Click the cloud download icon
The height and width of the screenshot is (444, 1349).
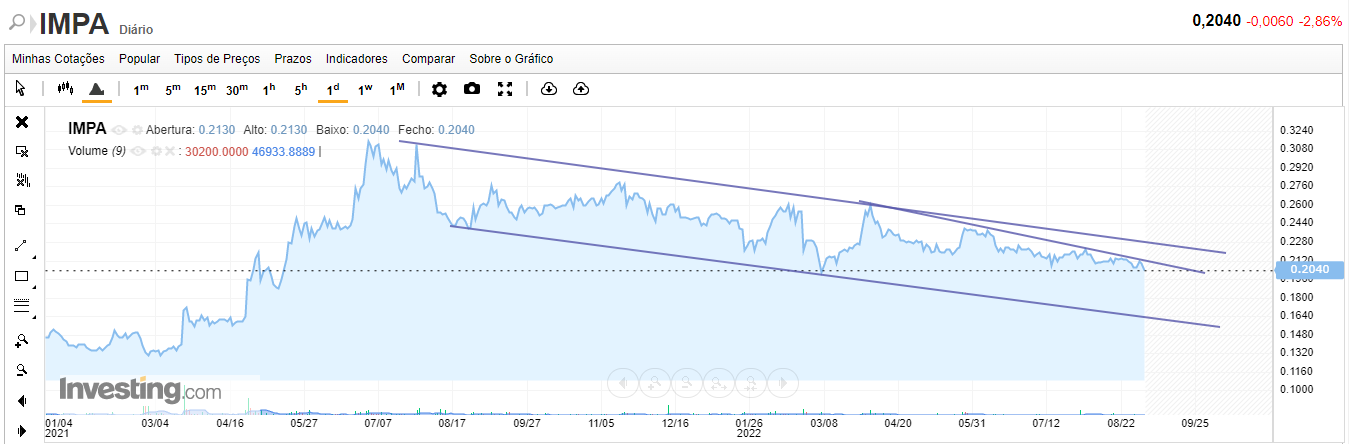point(548,89)
